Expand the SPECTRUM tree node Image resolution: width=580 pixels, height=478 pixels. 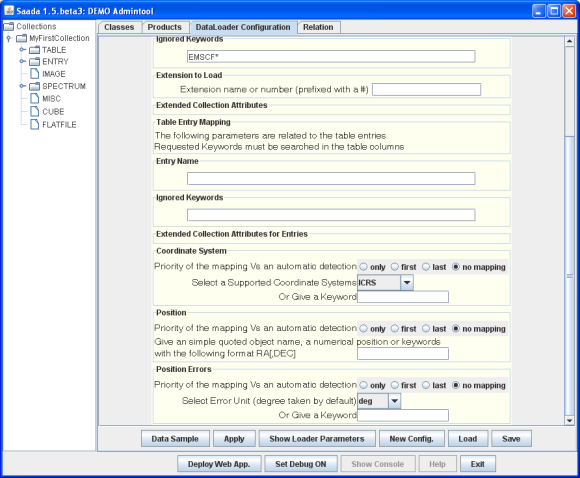tap(23, 86)
